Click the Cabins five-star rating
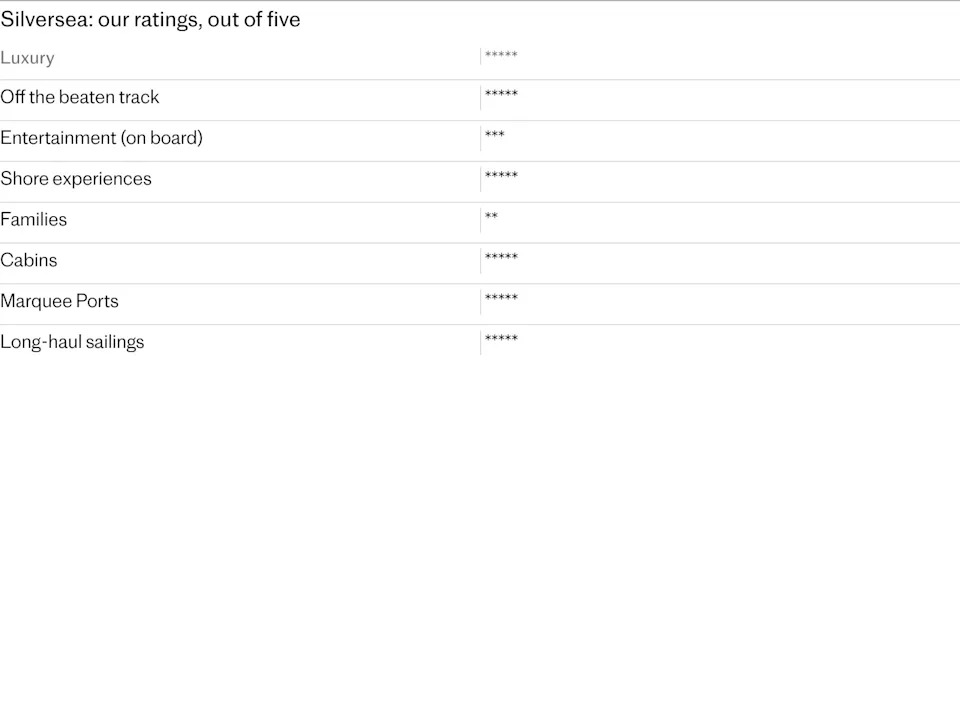This screenshot has height=720, width=960. click(x=501, y=257)
